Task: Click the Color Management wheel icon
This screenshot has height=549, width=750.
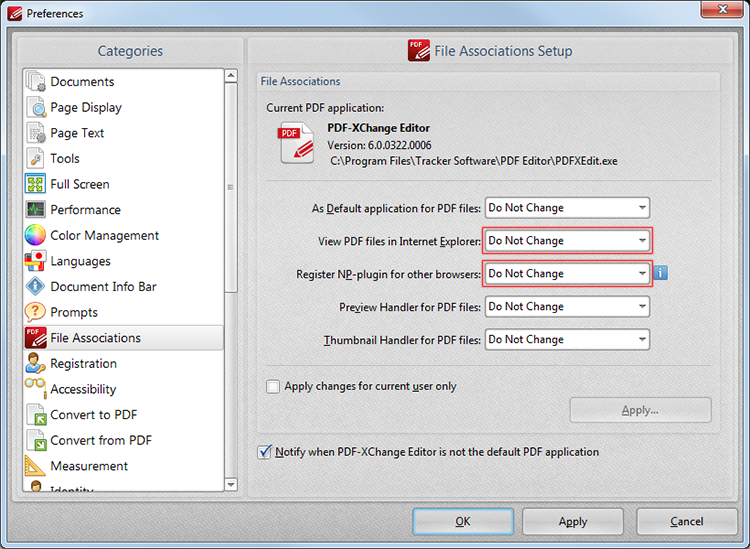Action: pos(35,235)
